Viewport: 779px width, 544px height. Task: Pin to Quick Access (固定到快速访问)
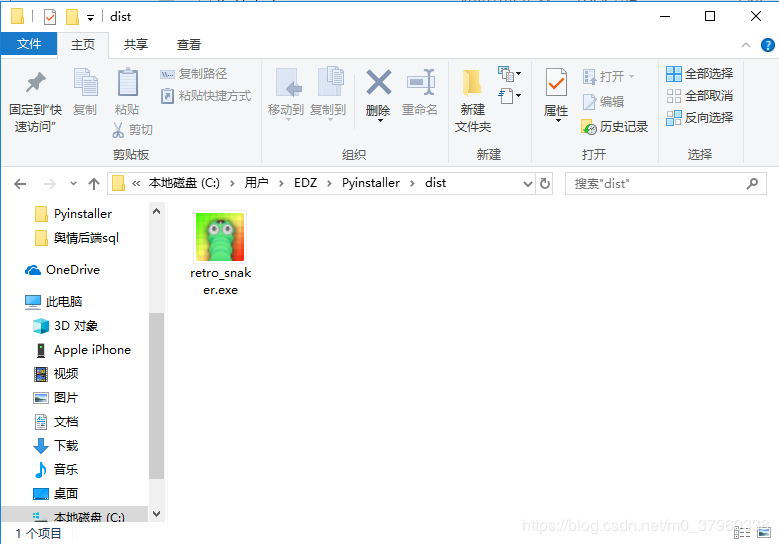pyautogui.click(x=35, y=103)
